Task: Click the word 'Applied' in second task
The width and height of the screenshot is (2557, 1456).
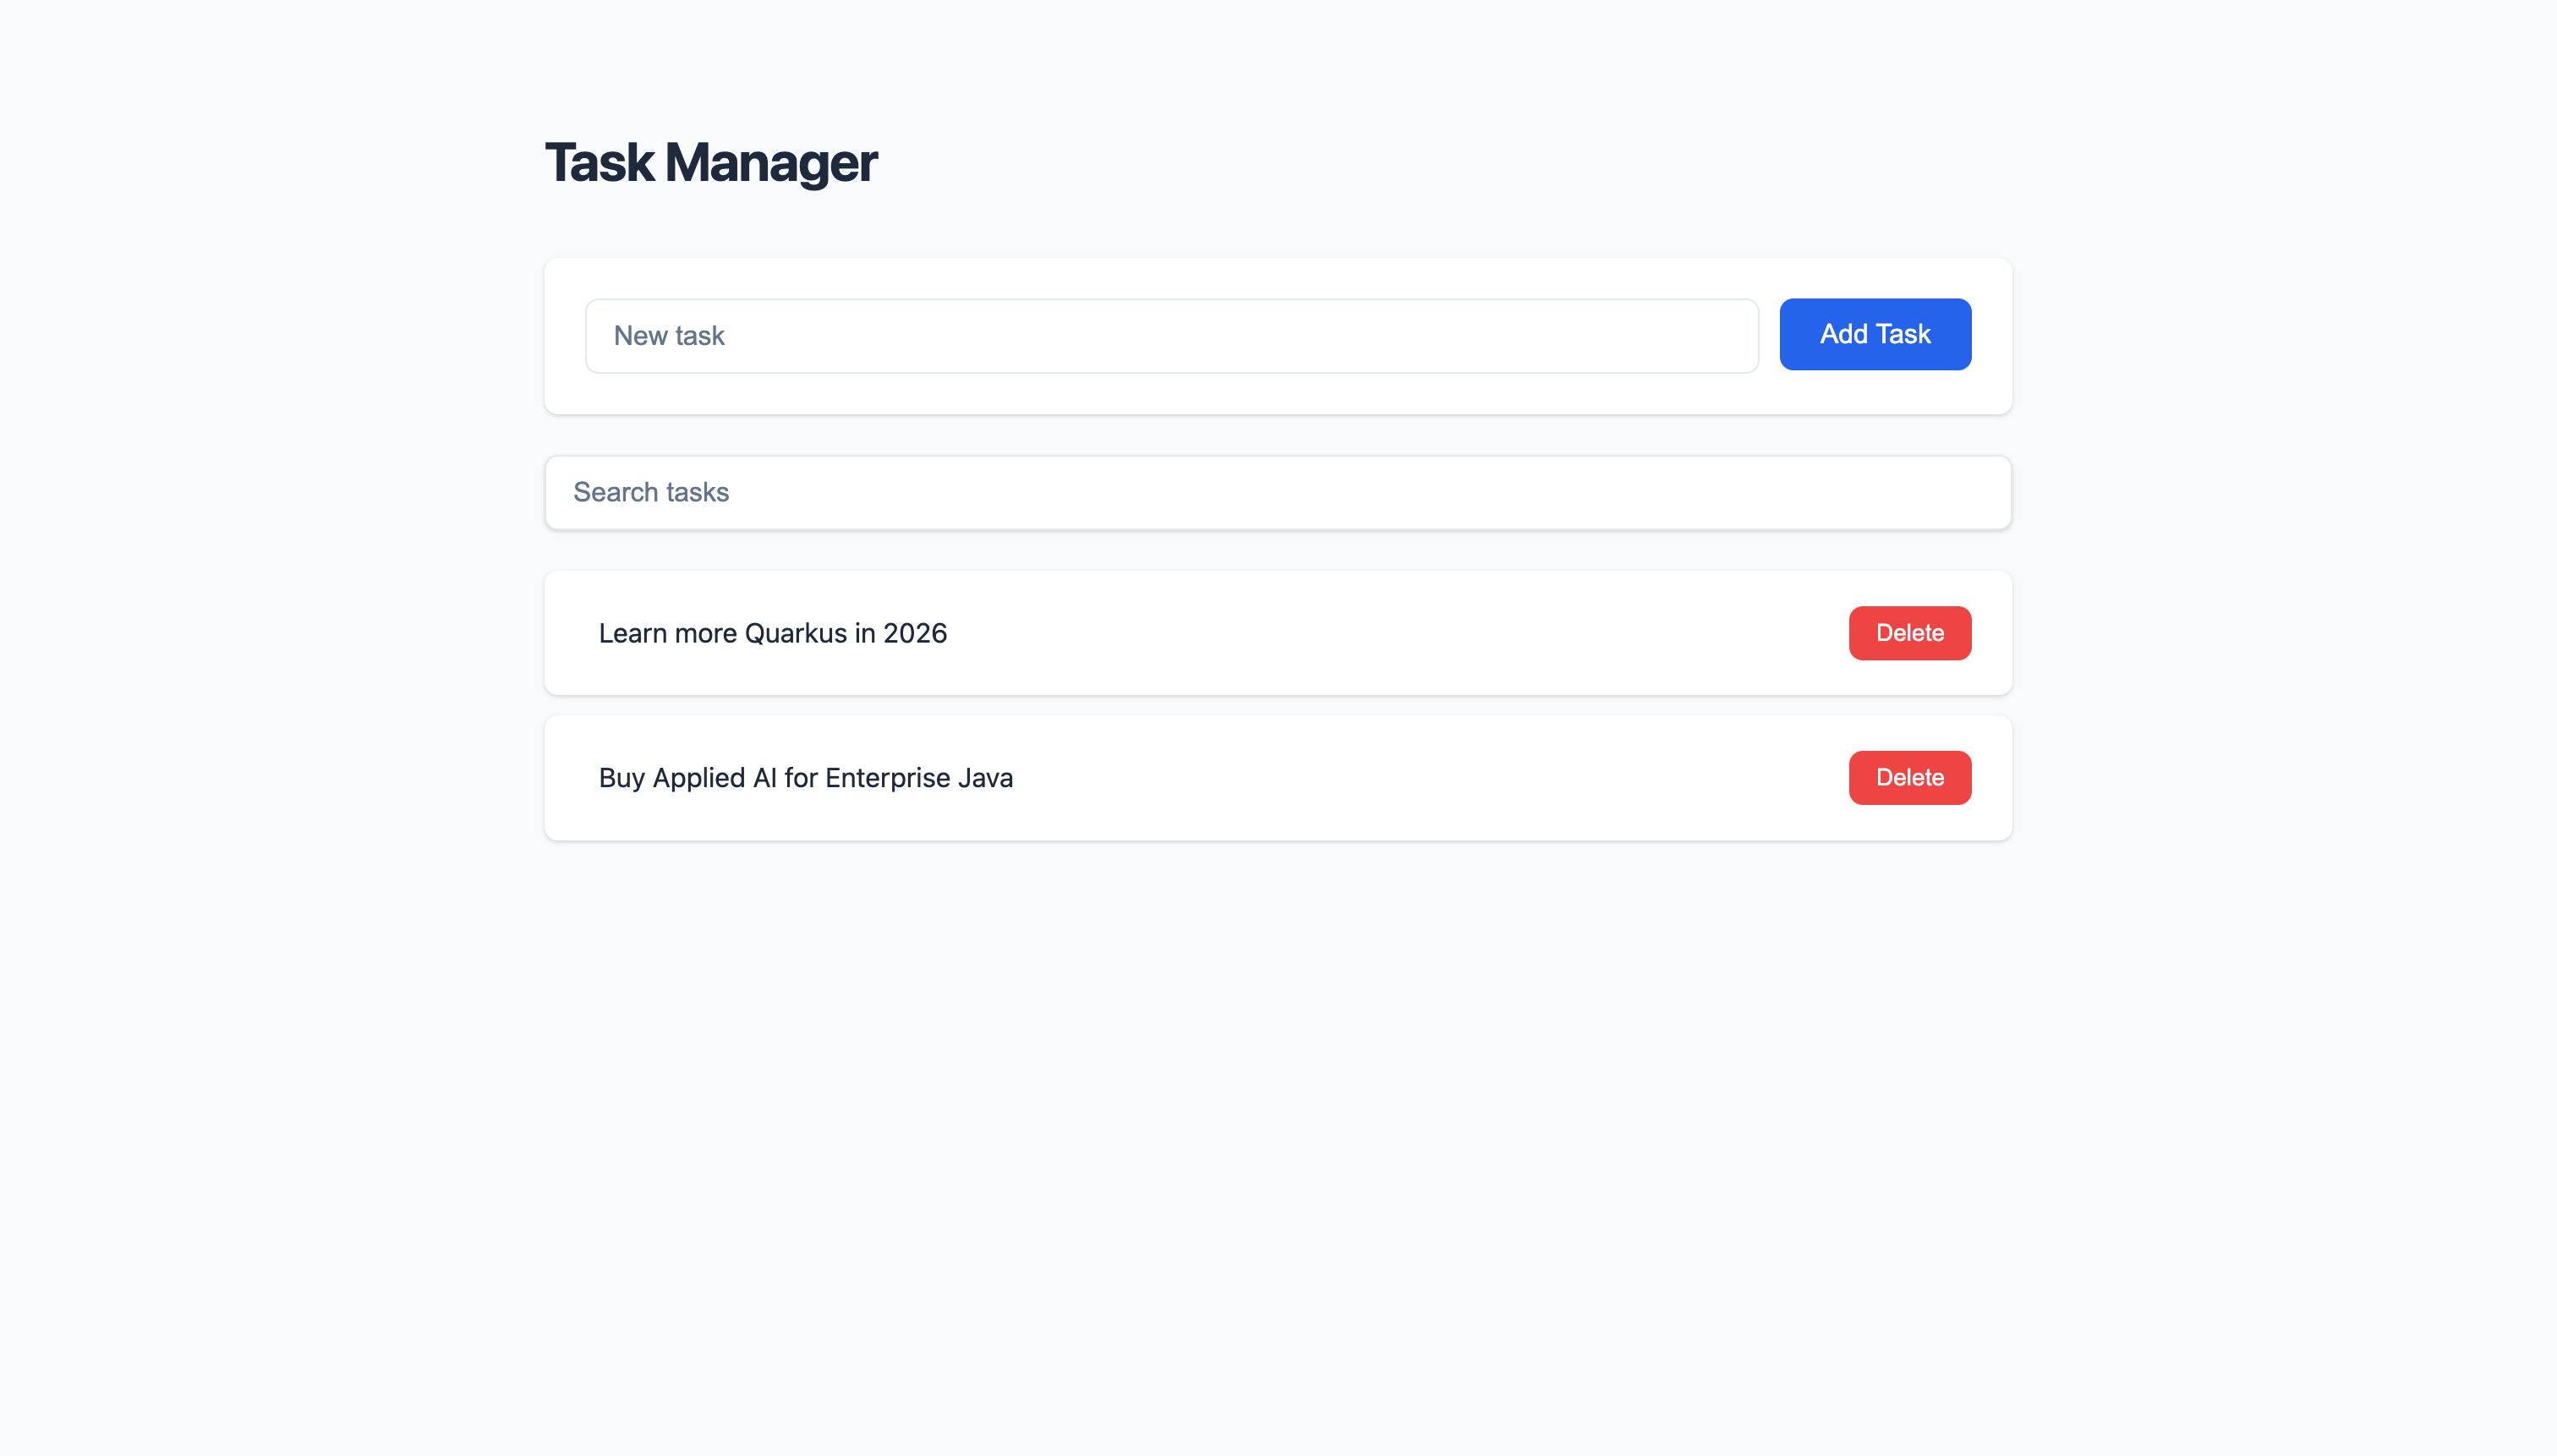Action: tap(699, 778)
